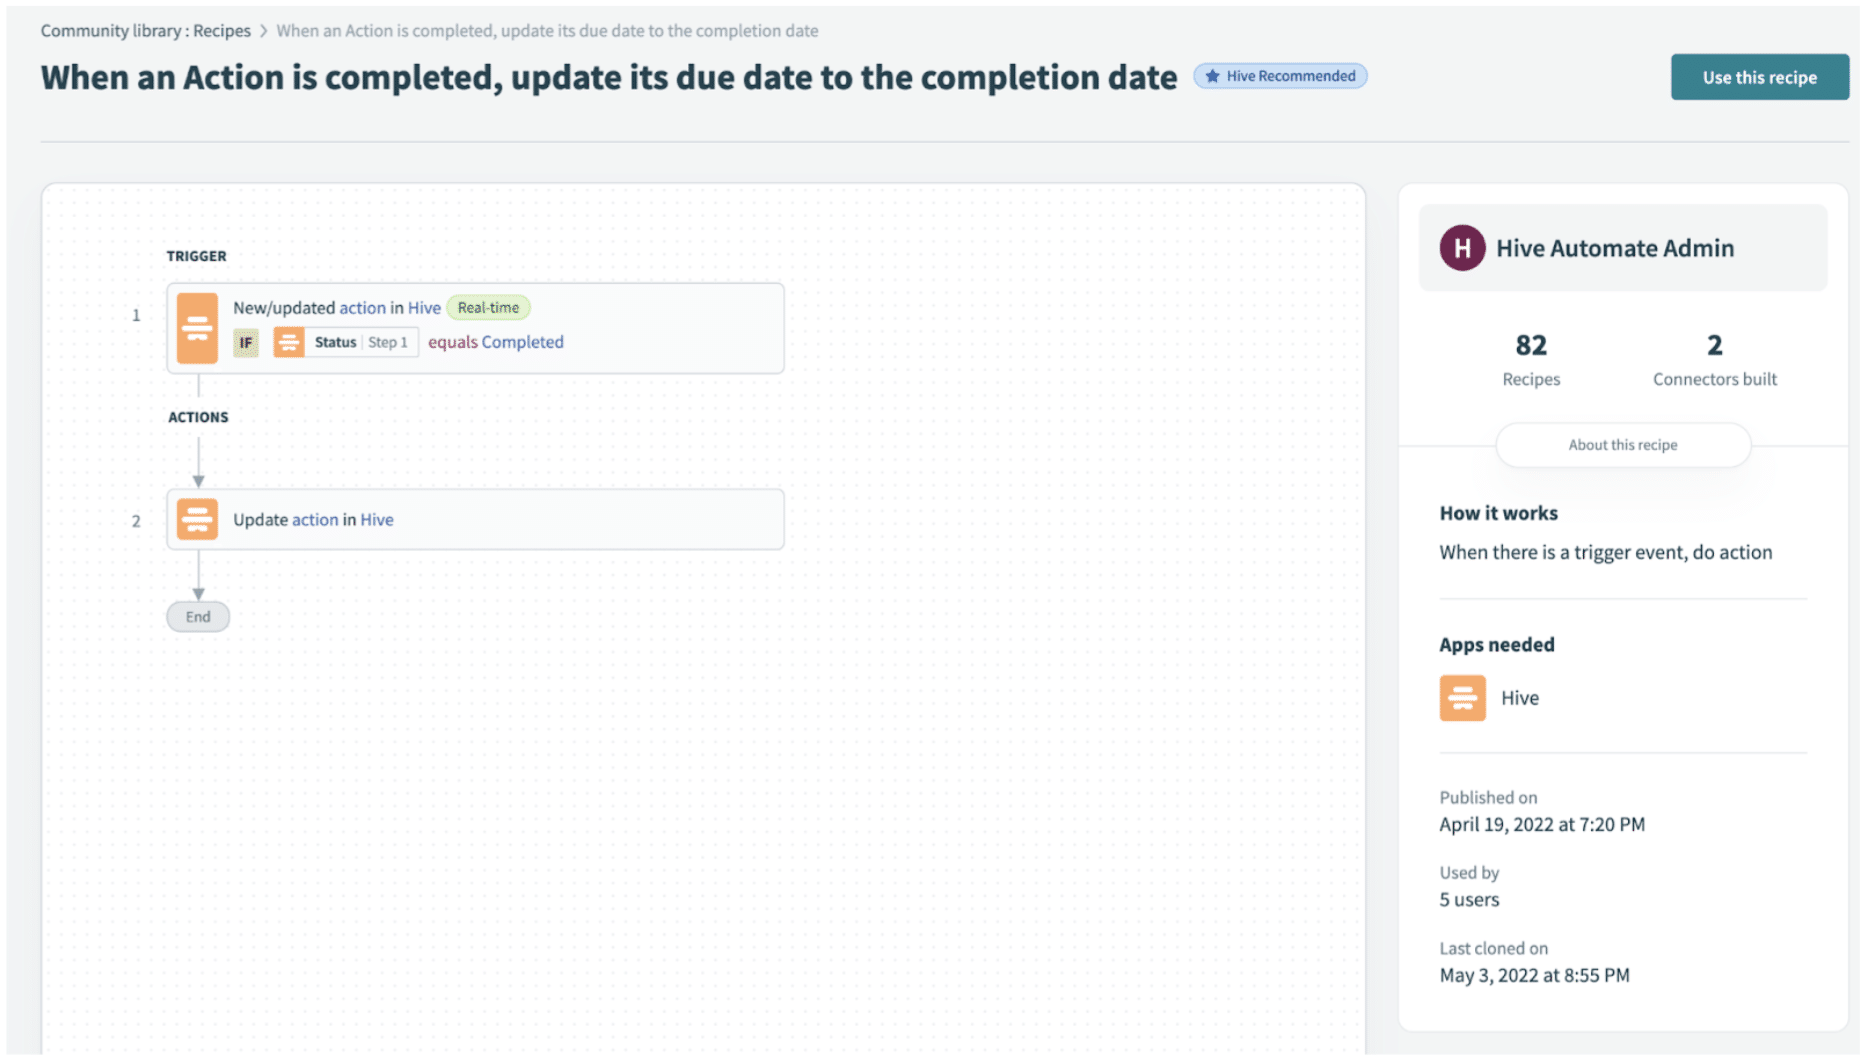Open Community library : Recipes breadcrumb
This screenshot has height=1064, width=1872.
145,30
